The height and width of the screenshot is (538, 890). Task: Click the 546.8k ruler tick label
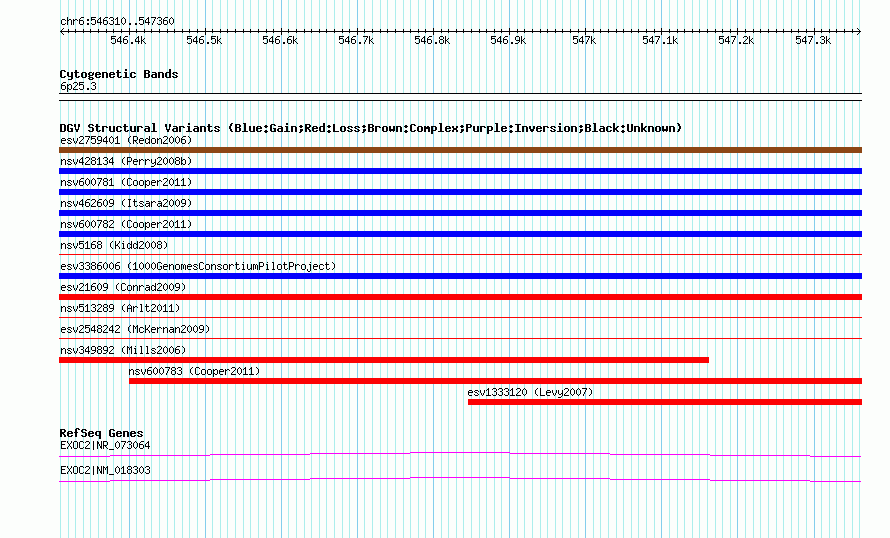tap(433, 40)
